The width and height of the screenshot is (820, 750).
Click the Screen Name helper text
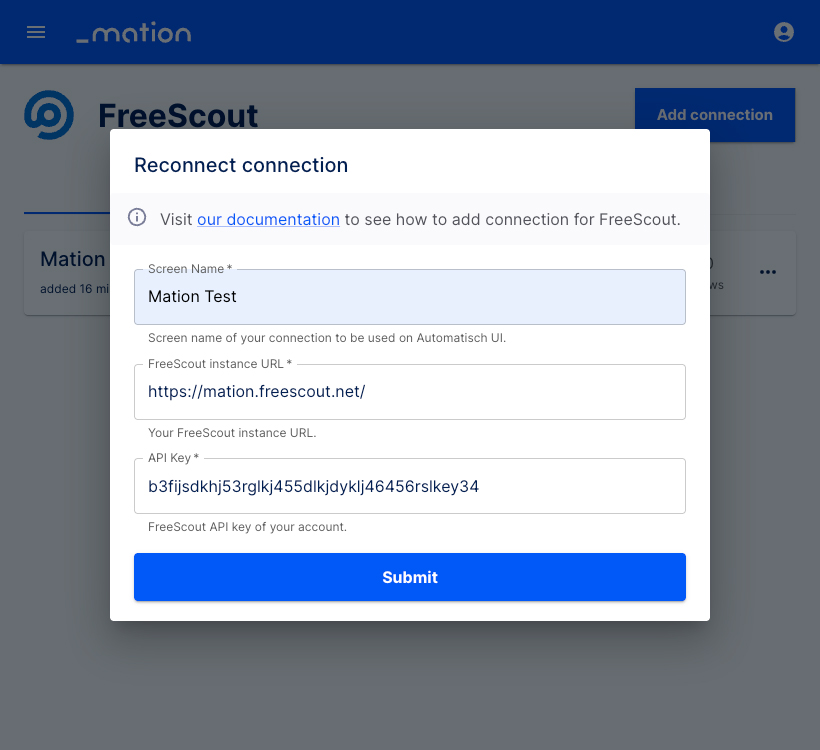(327, 338)
